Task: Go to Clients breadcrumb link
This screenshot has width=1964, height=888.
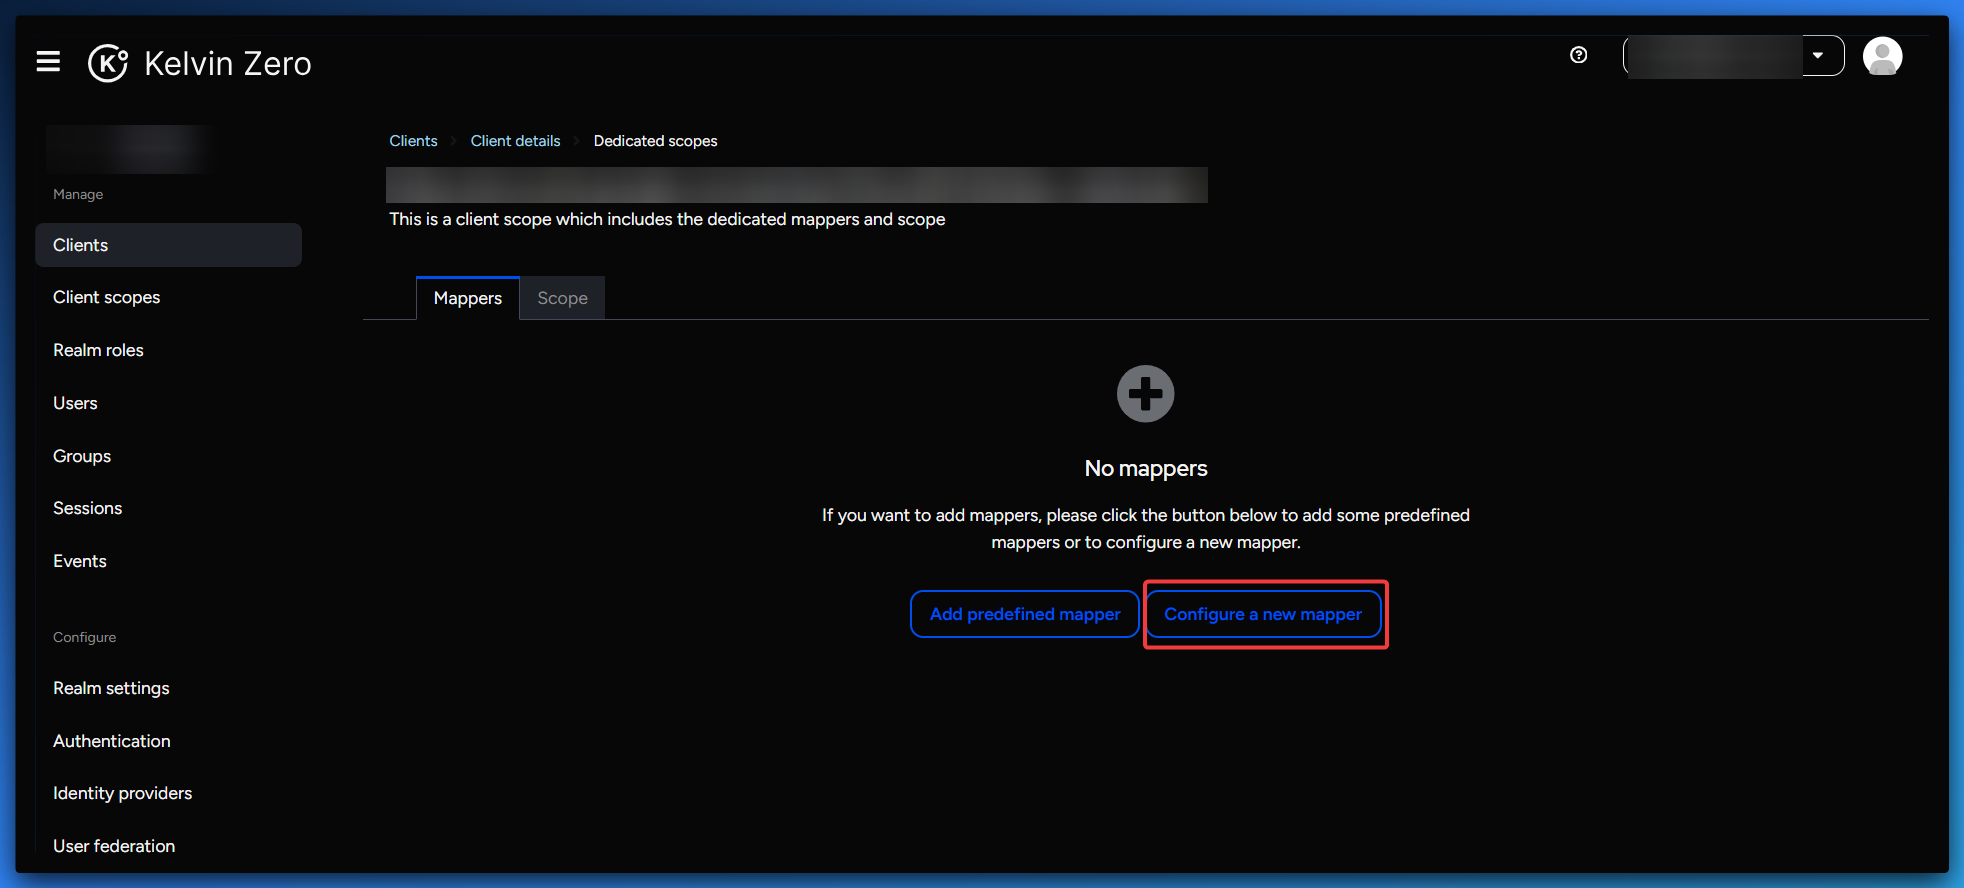Action: click(x=413, y=141)
